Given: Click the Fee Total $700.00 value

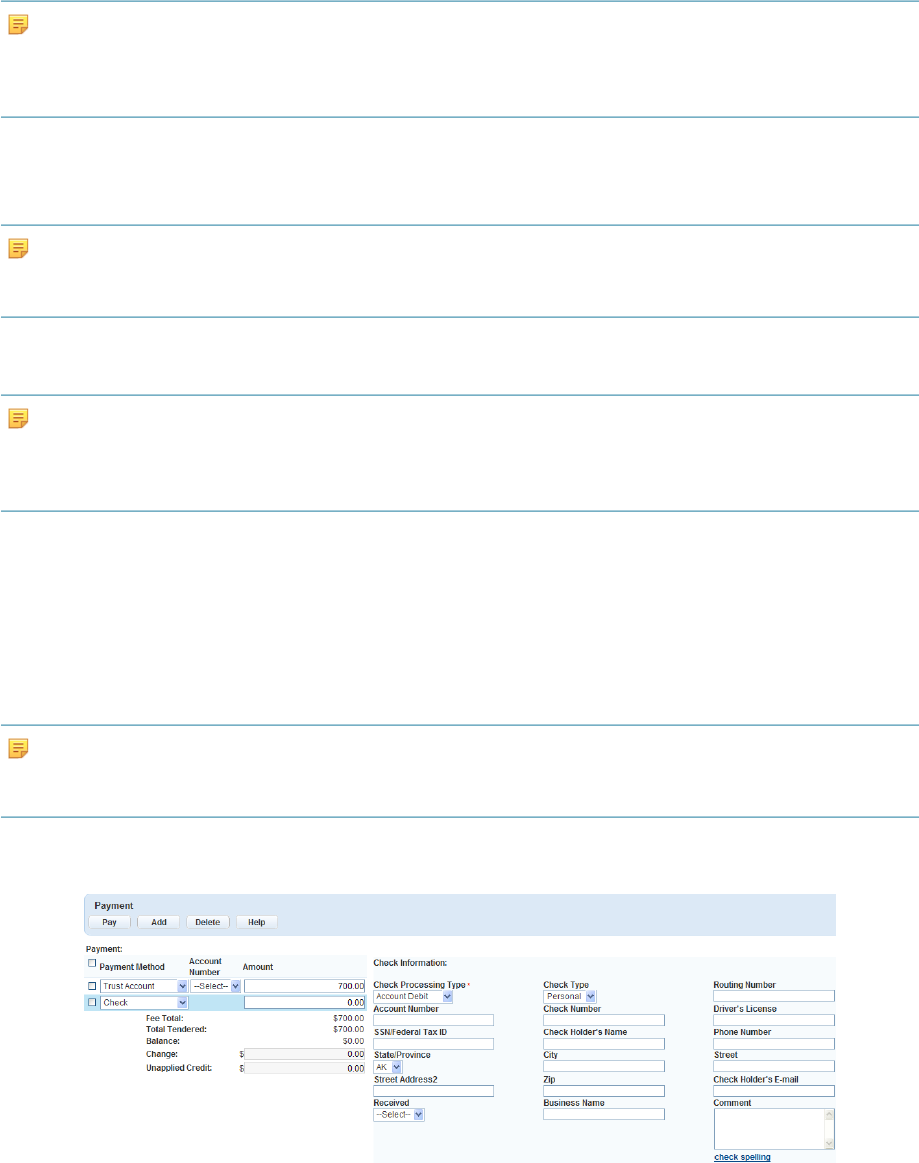Looking at the screenshot, I should click(349, 1018).
